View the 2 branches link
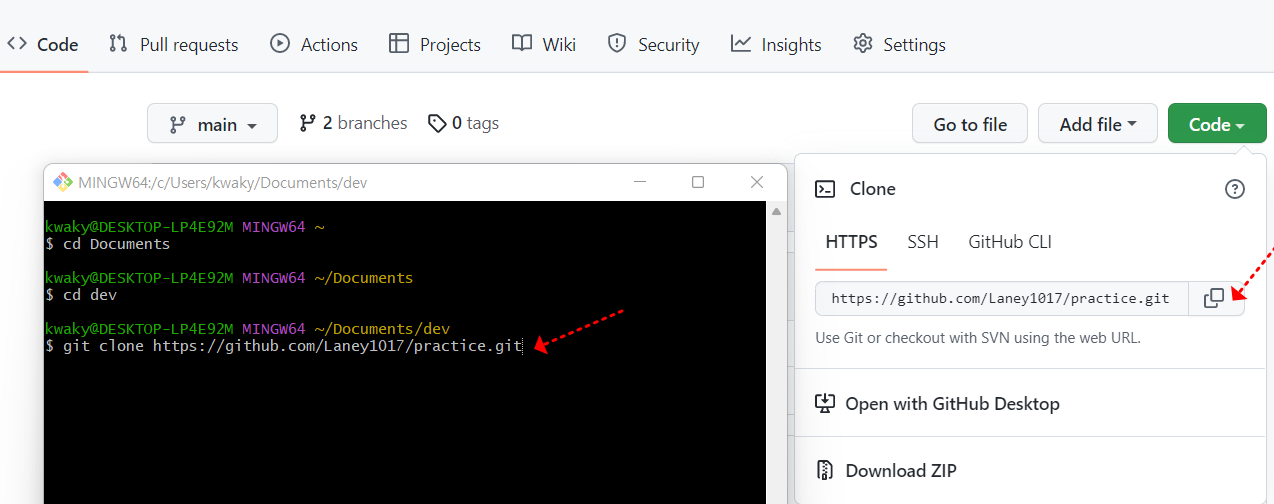The image size is (1274, 504). click(354, 123)
